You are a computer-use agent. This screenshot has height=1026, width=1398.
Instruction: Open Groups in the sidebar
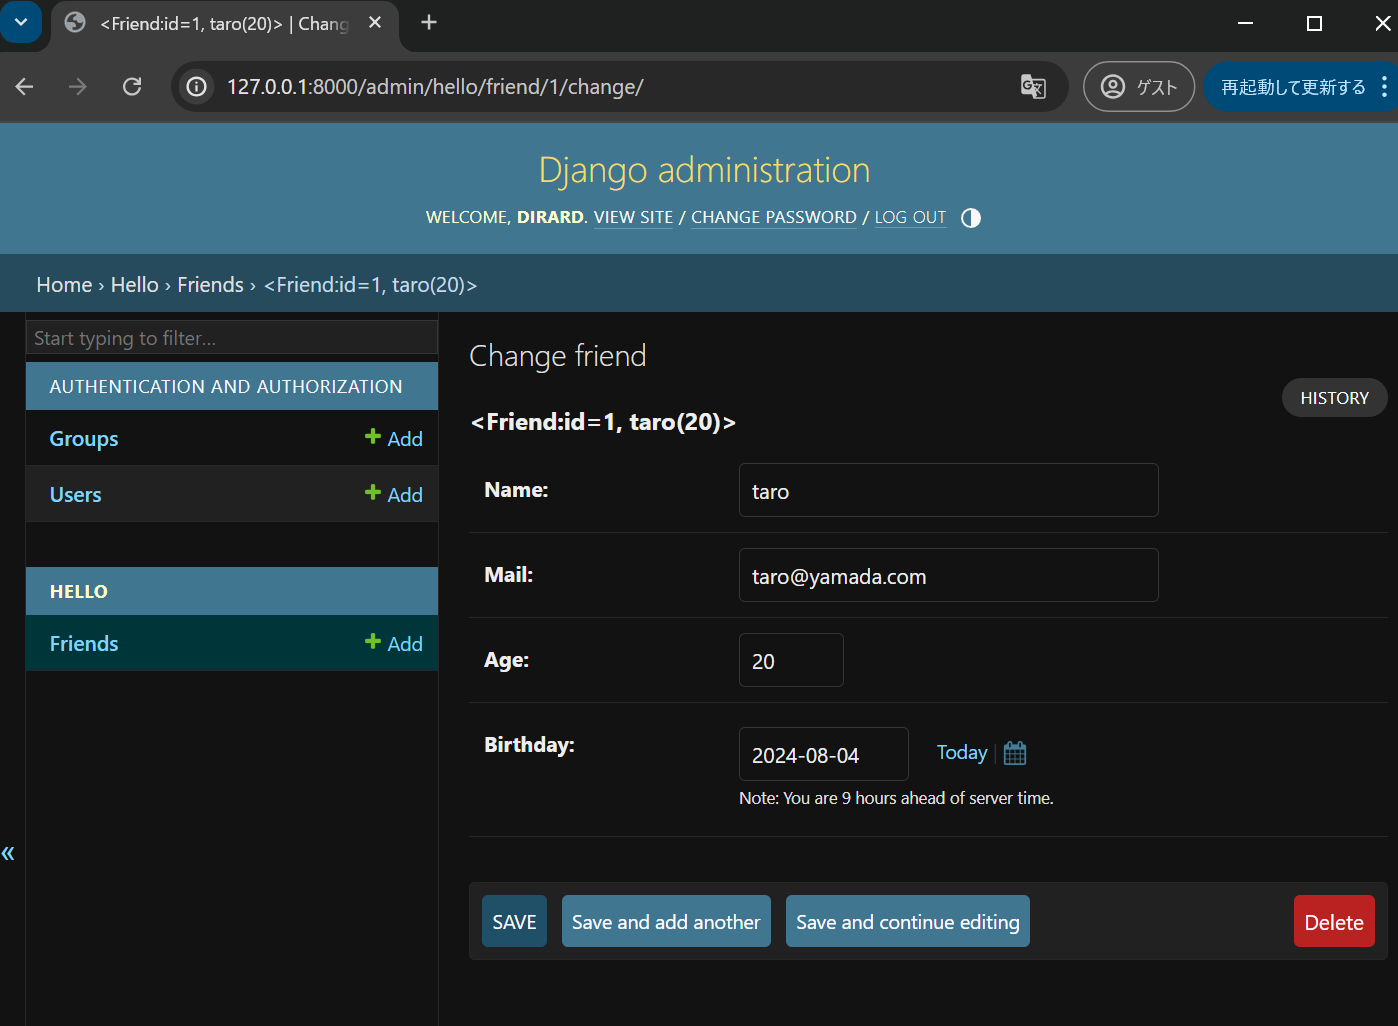pos(84,438)
